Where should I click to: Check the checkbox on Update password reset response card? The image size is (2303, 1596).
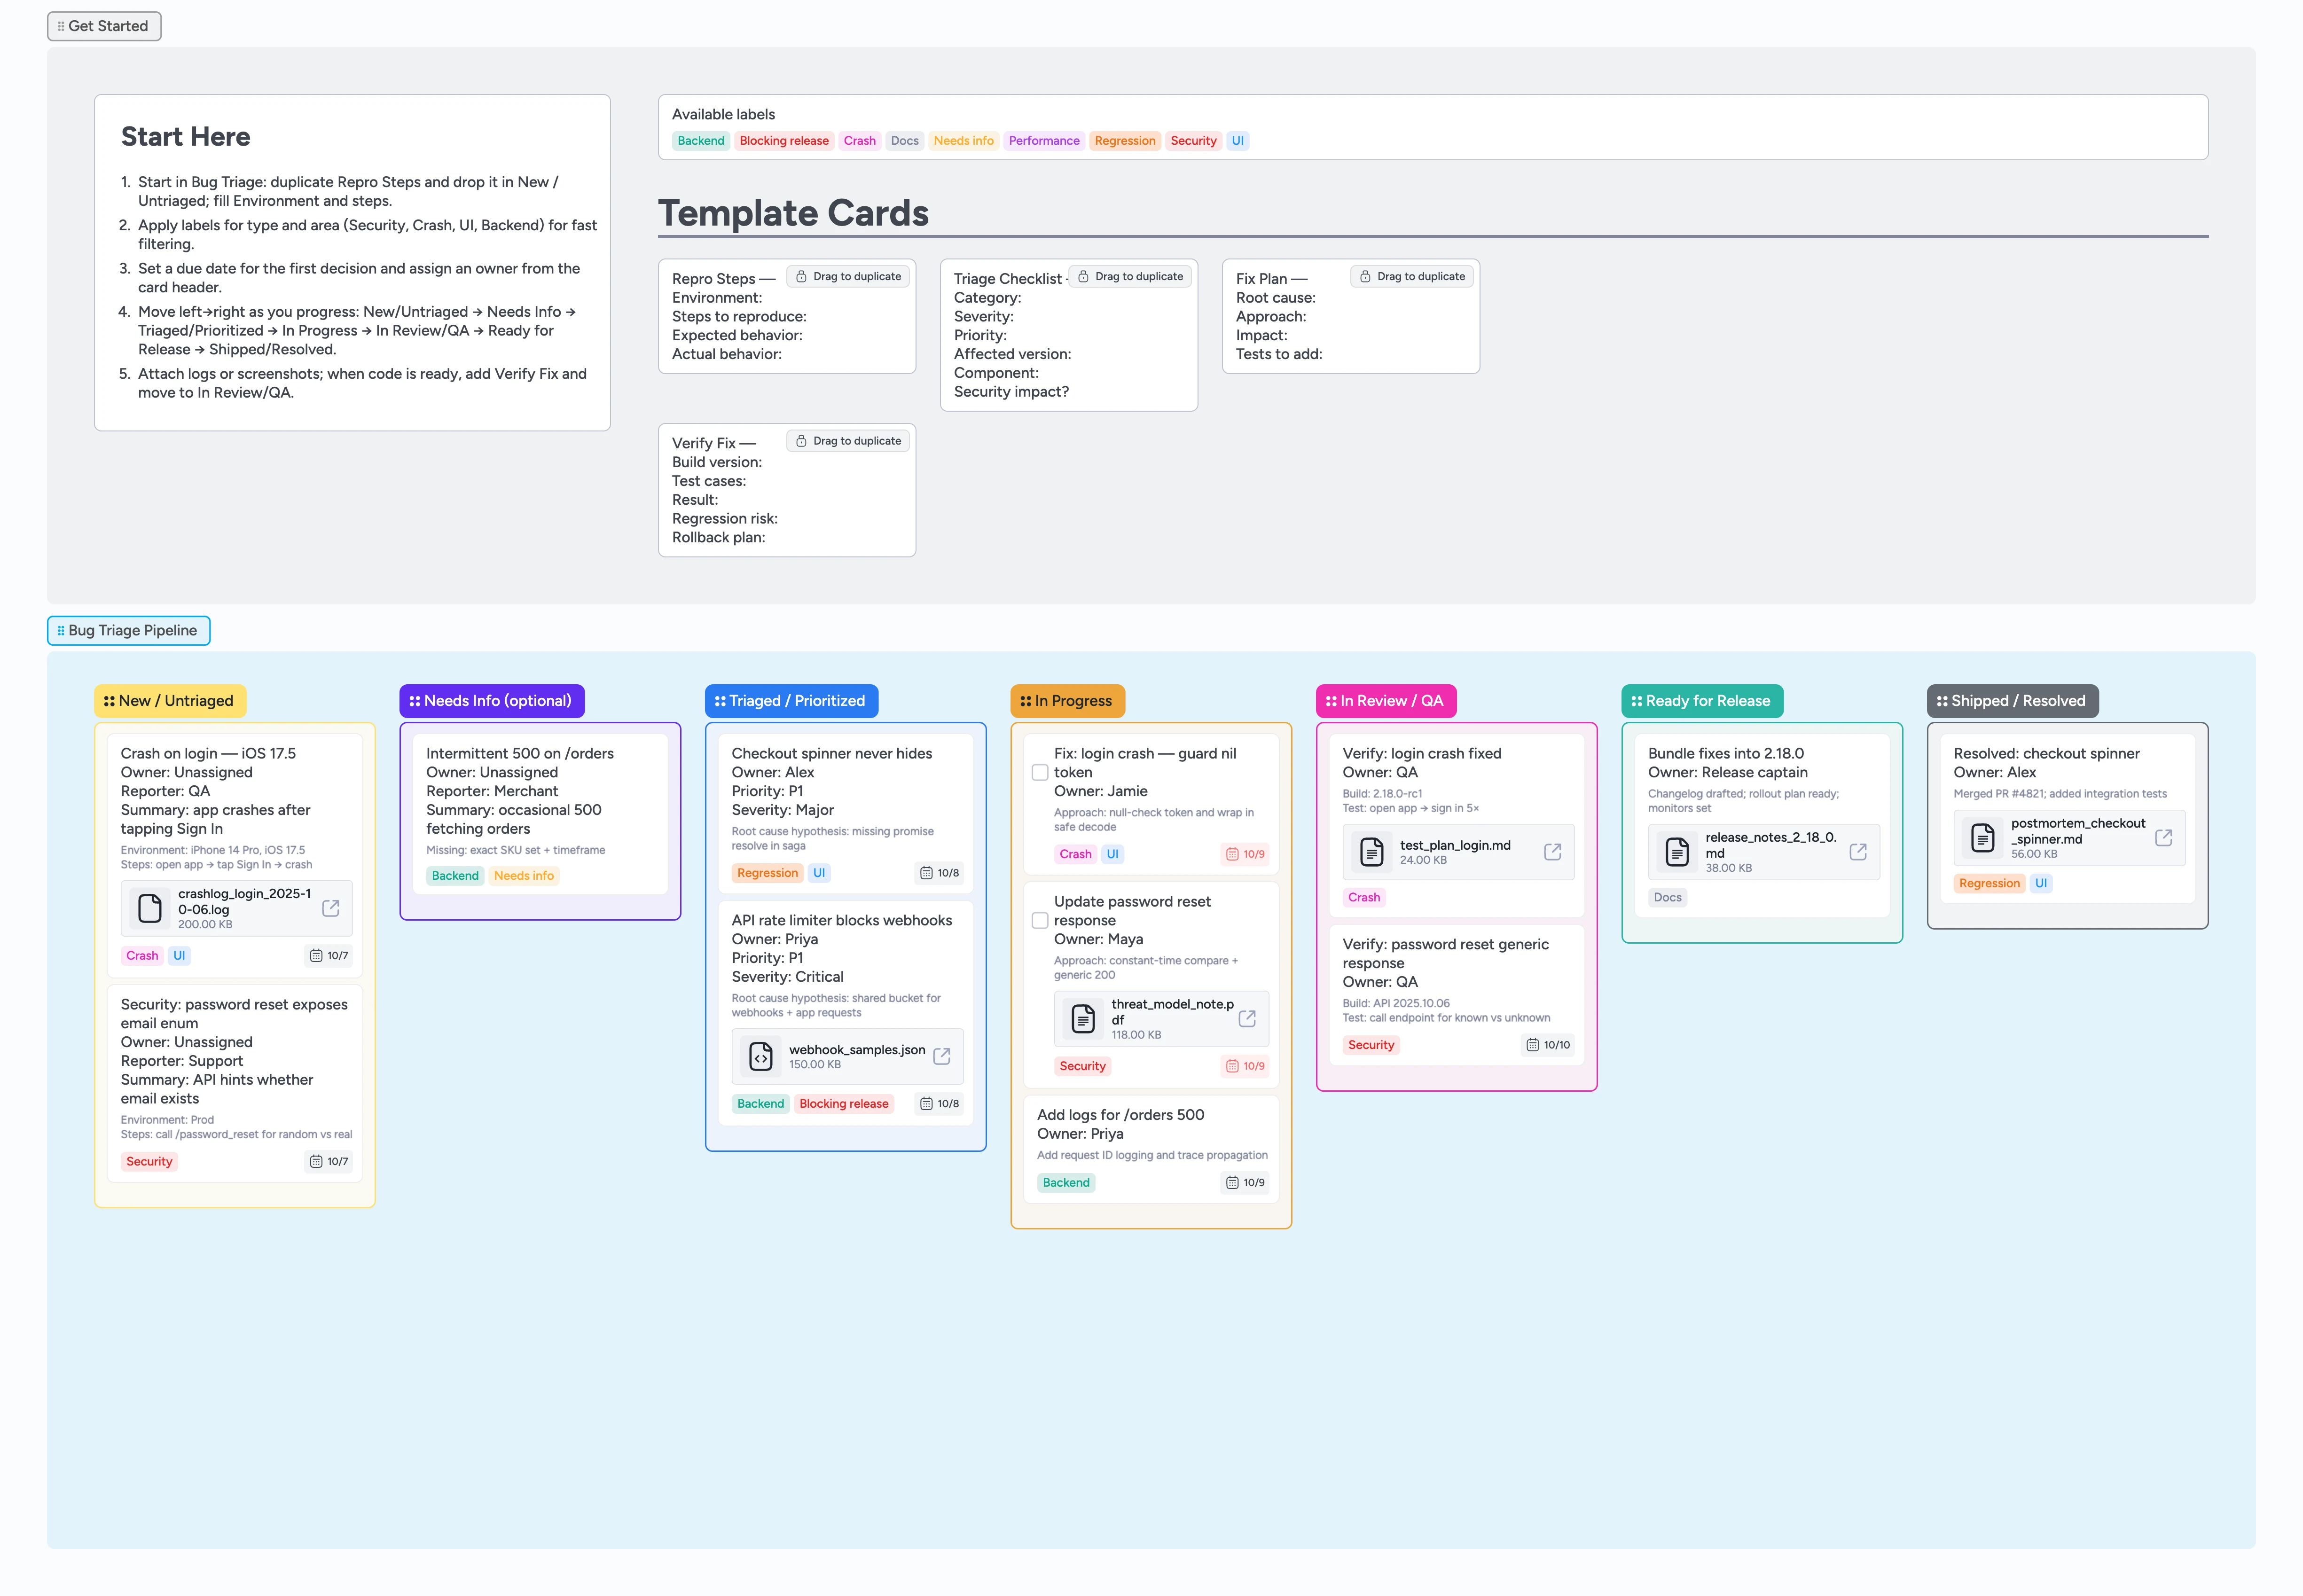coord(1040,920)
